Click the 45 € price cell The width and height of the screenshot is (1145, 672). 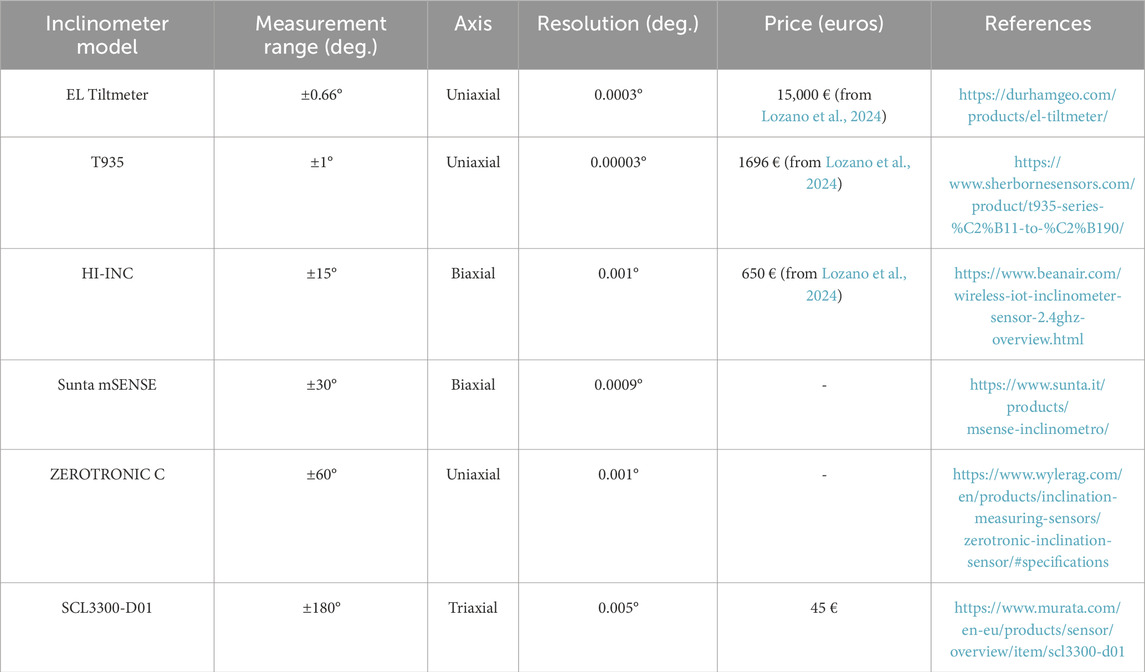point(824,608)
